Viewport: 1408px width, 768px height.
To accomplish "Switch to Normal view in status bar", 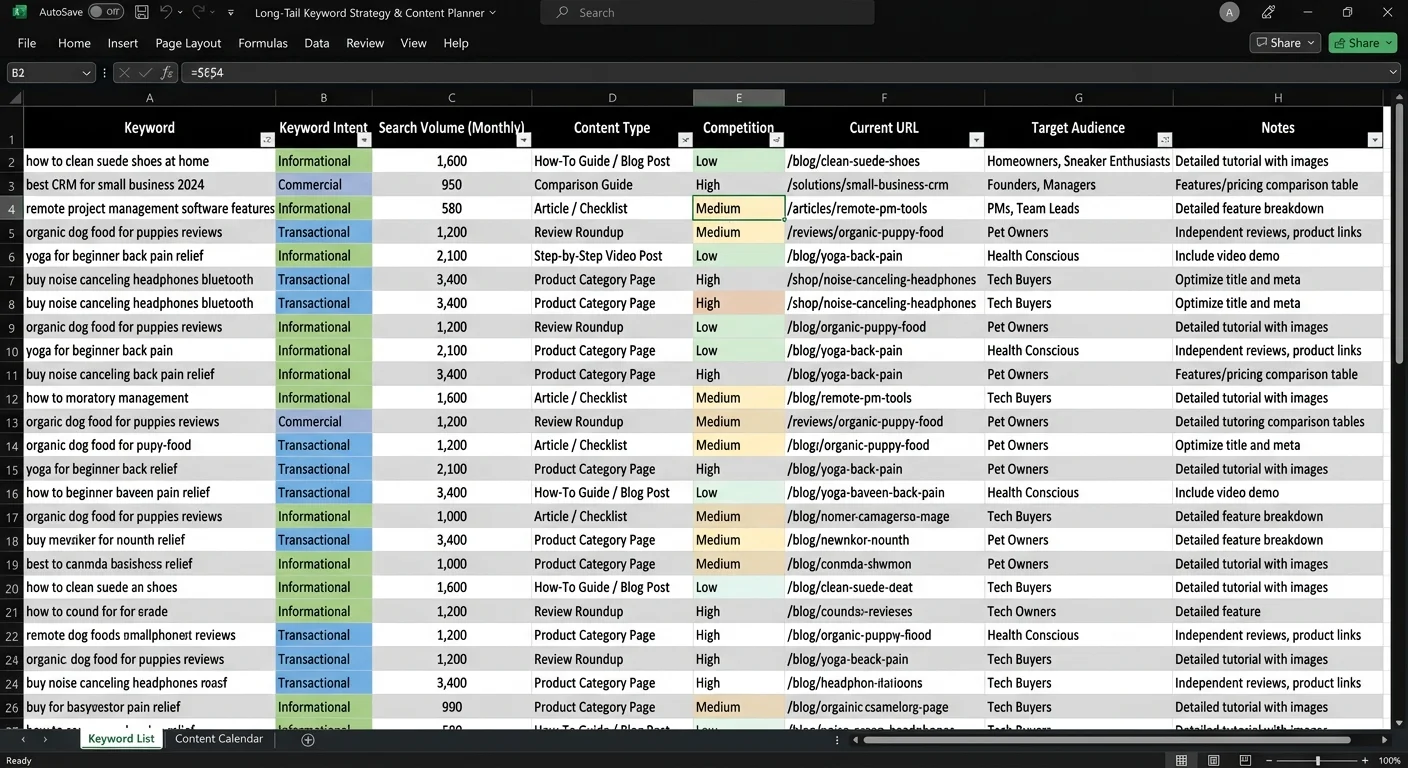I will click(x=1182, y=761).
